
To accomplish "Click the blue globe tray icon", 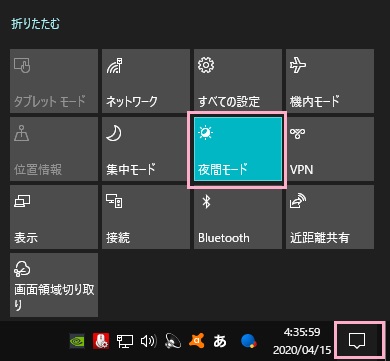I will 249,341.
